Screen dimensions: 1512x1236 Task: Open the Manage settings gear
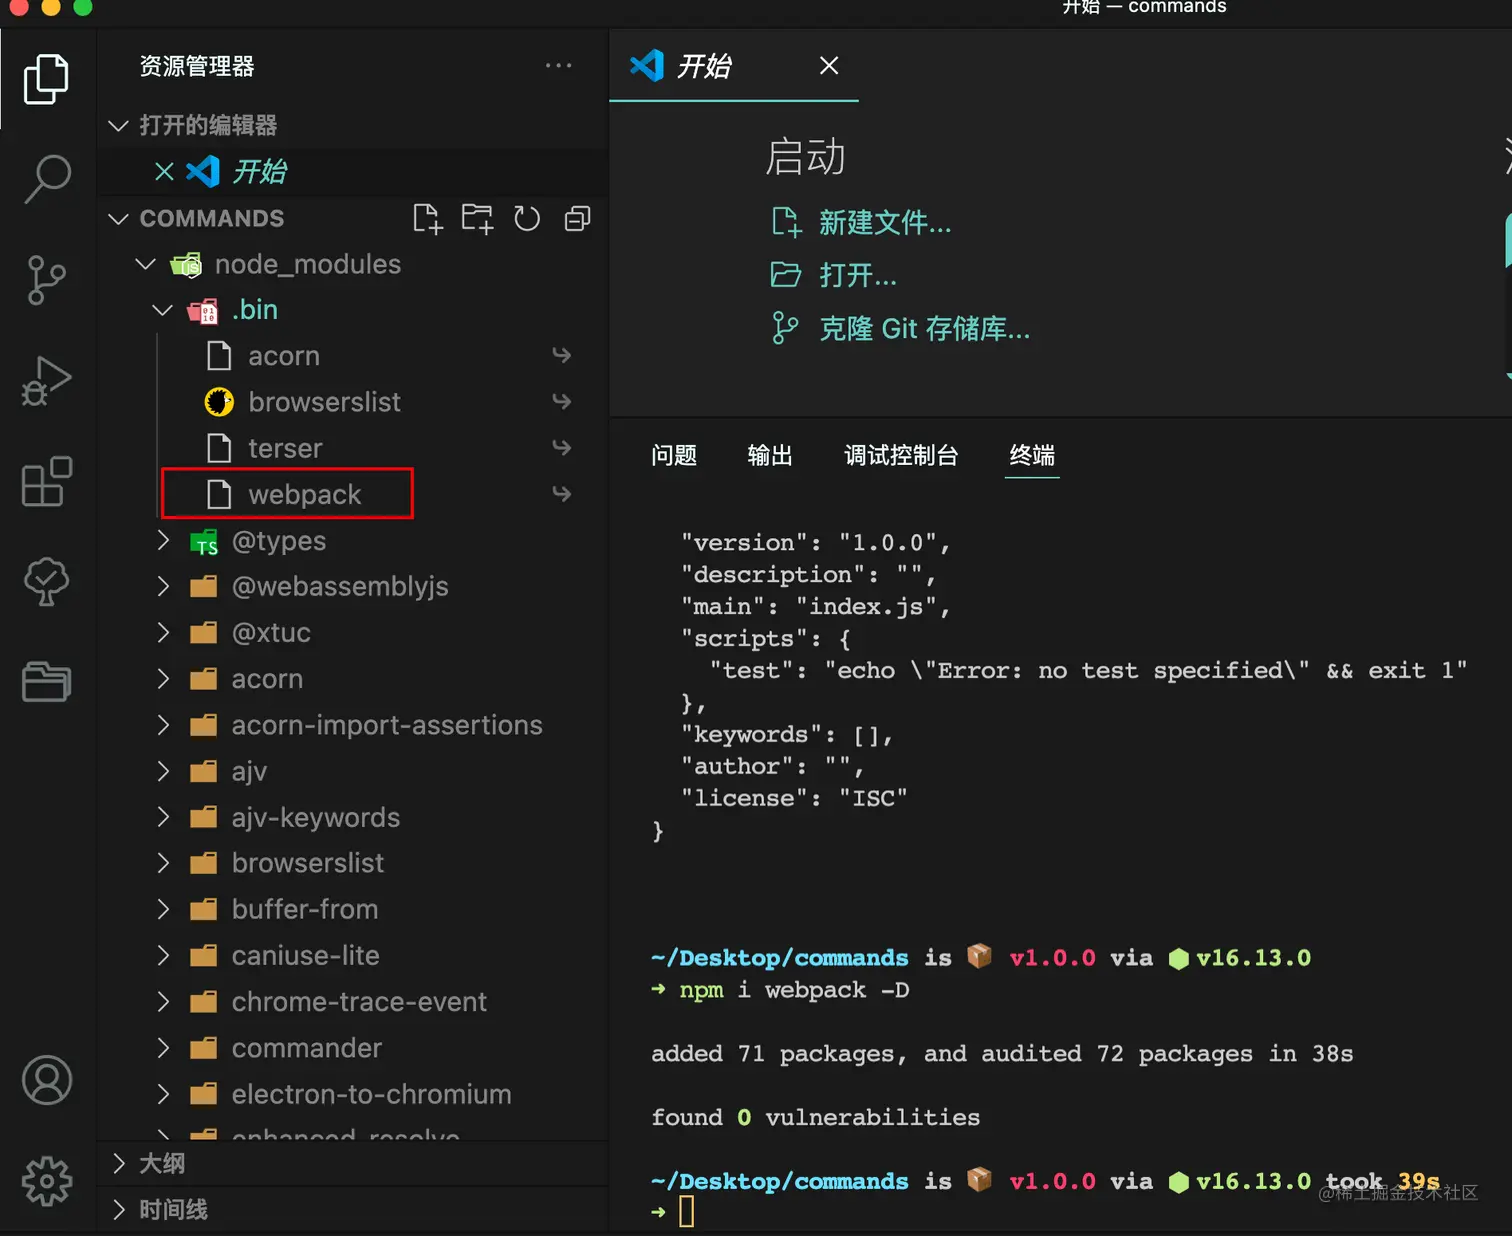(47, 1182)
